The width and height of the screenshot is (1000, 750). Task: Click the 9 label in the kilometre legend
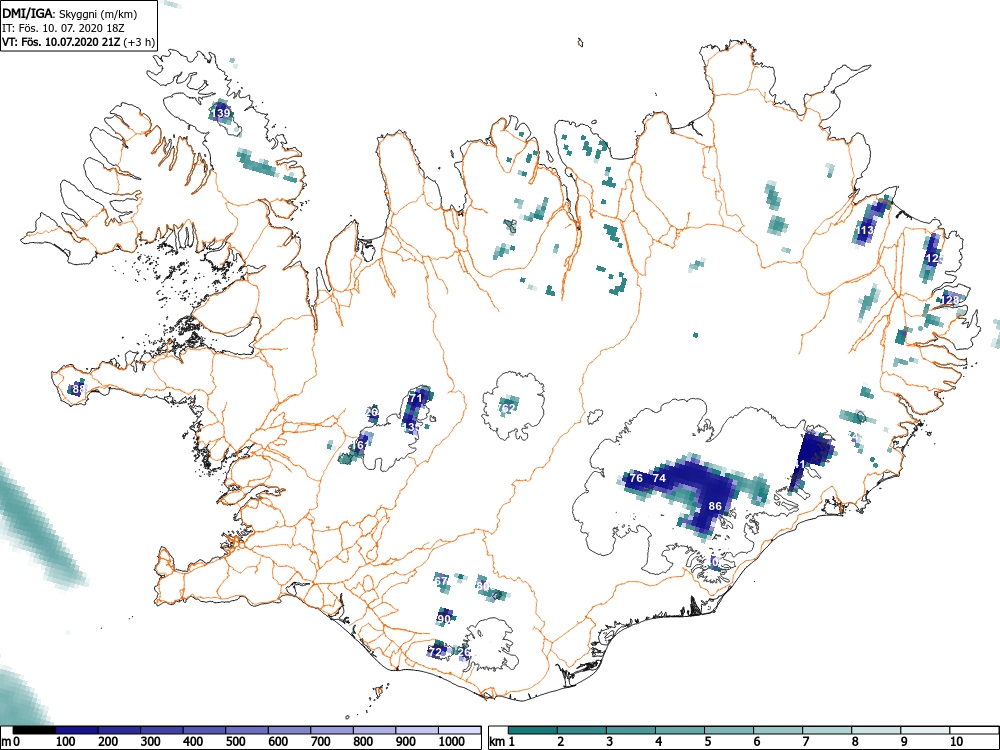[x=904, y=742]
